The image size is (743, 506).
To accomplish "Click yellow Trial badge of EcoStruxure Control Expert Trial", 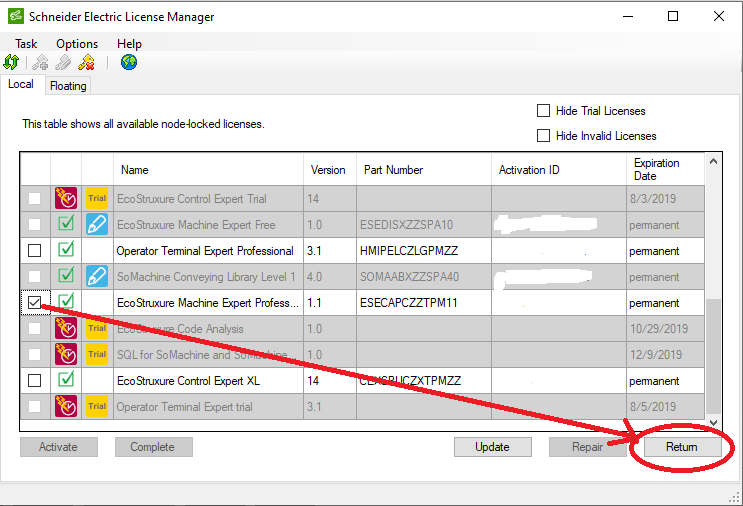I will 97,198.
